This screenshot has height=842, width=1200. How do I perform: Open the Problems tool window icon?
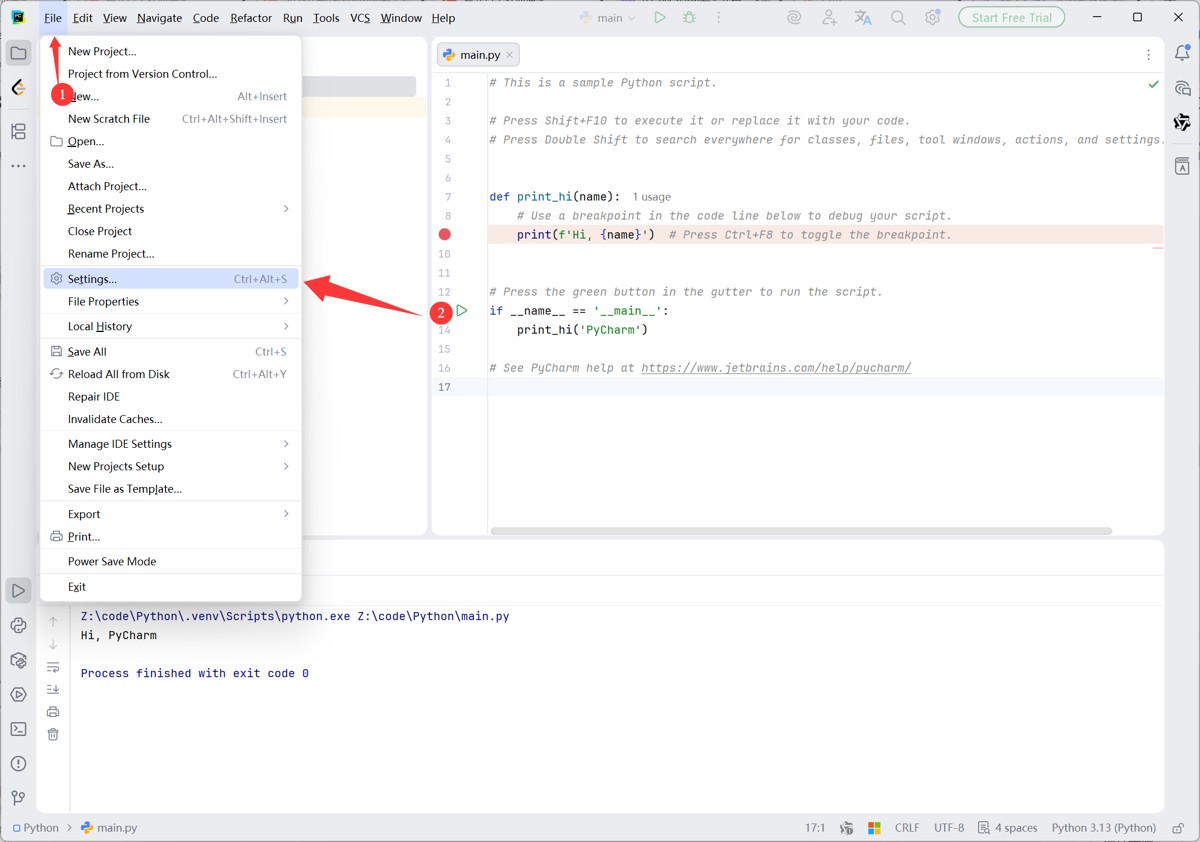tap(18, 763)
